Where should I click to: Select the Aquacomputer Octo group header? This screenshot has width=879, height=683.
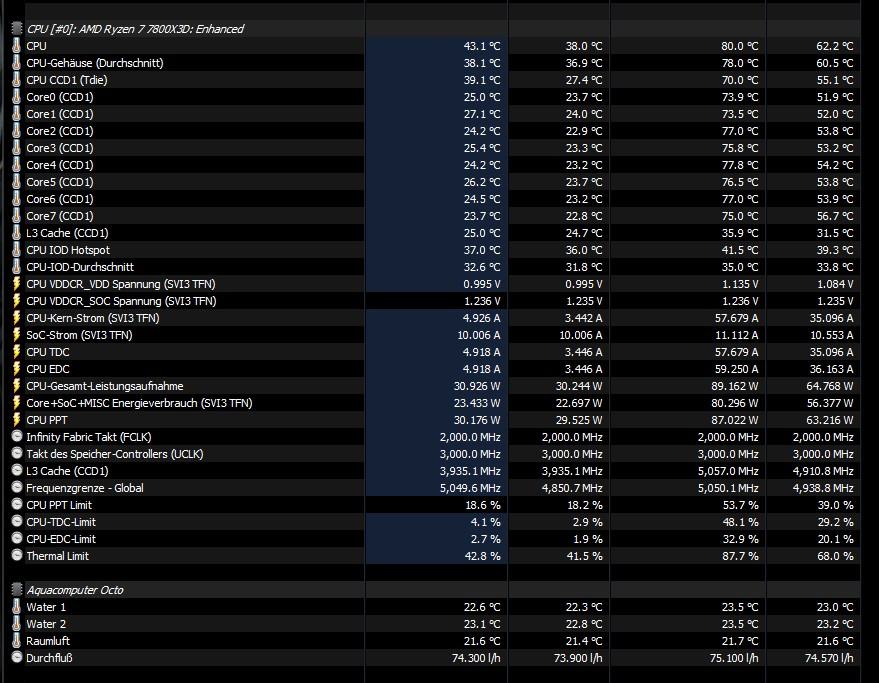(x=75, y=590)
